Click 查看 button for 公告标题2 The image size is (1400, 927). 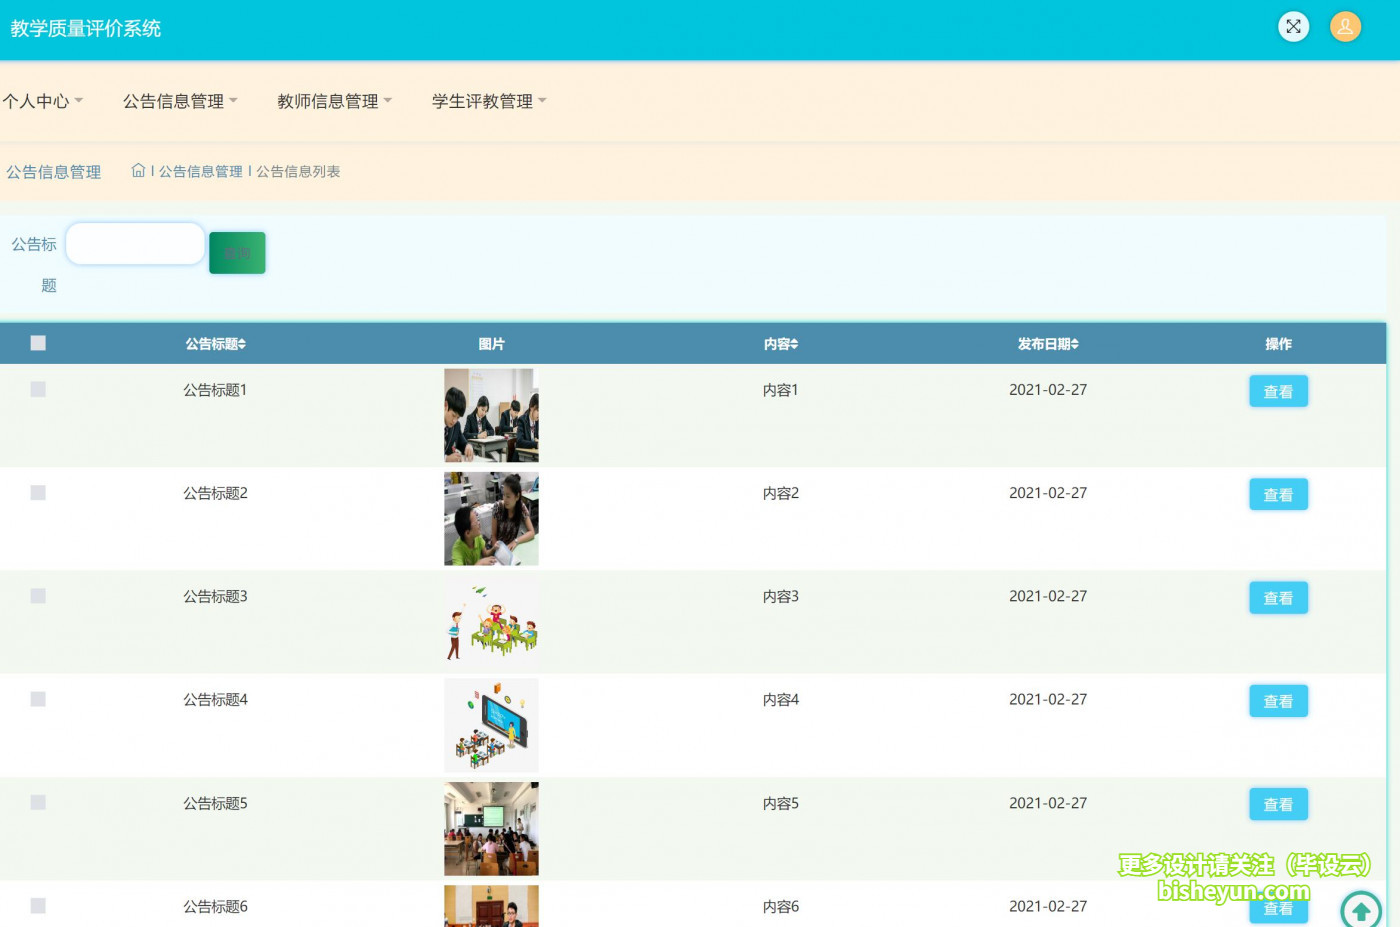tap(1278, 494)
